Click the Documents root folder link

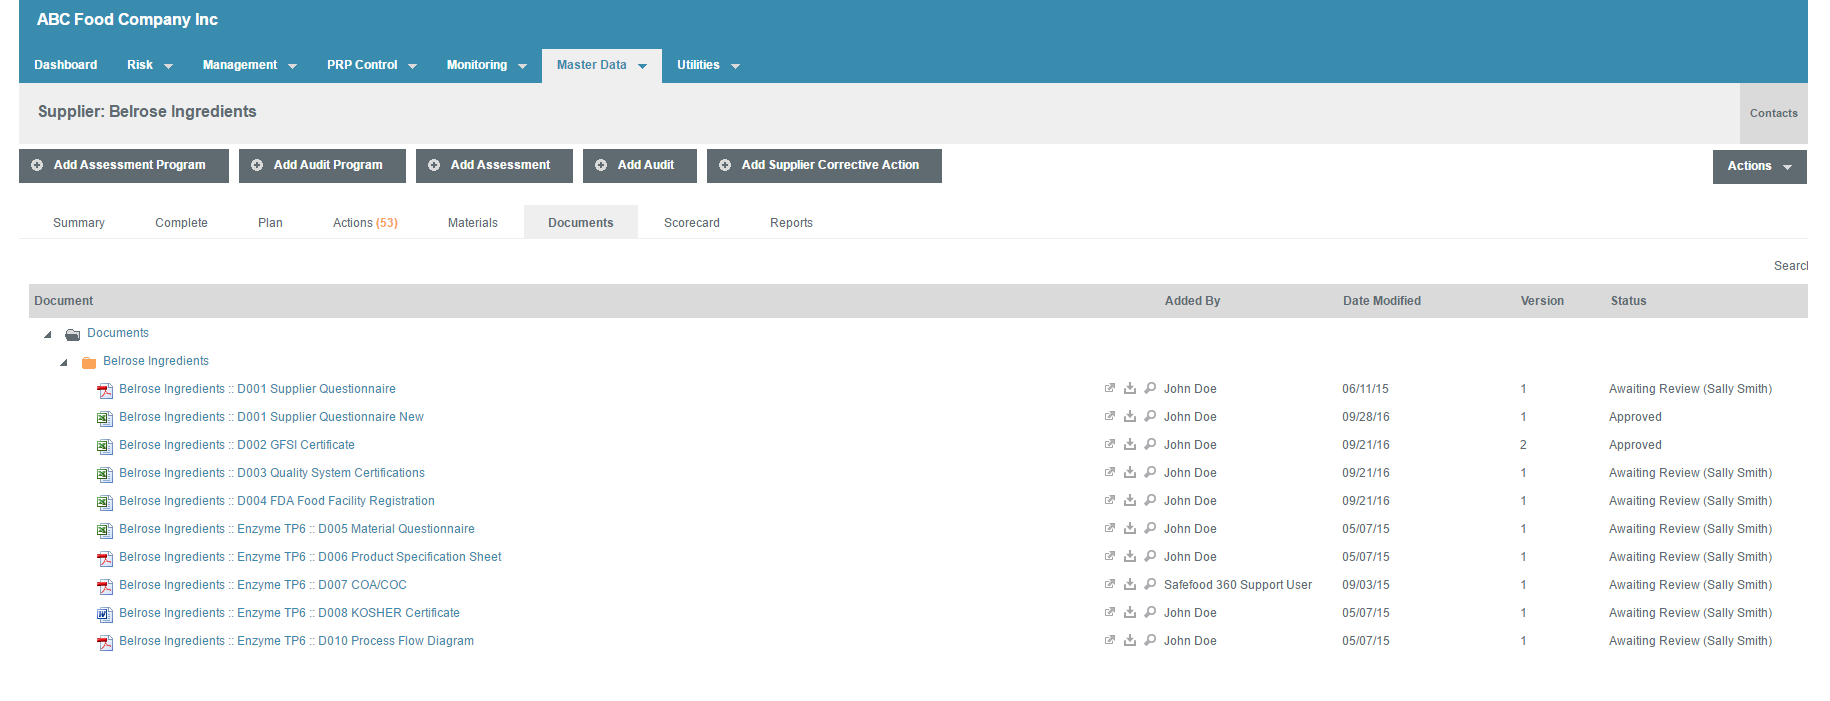click(118, 333)
